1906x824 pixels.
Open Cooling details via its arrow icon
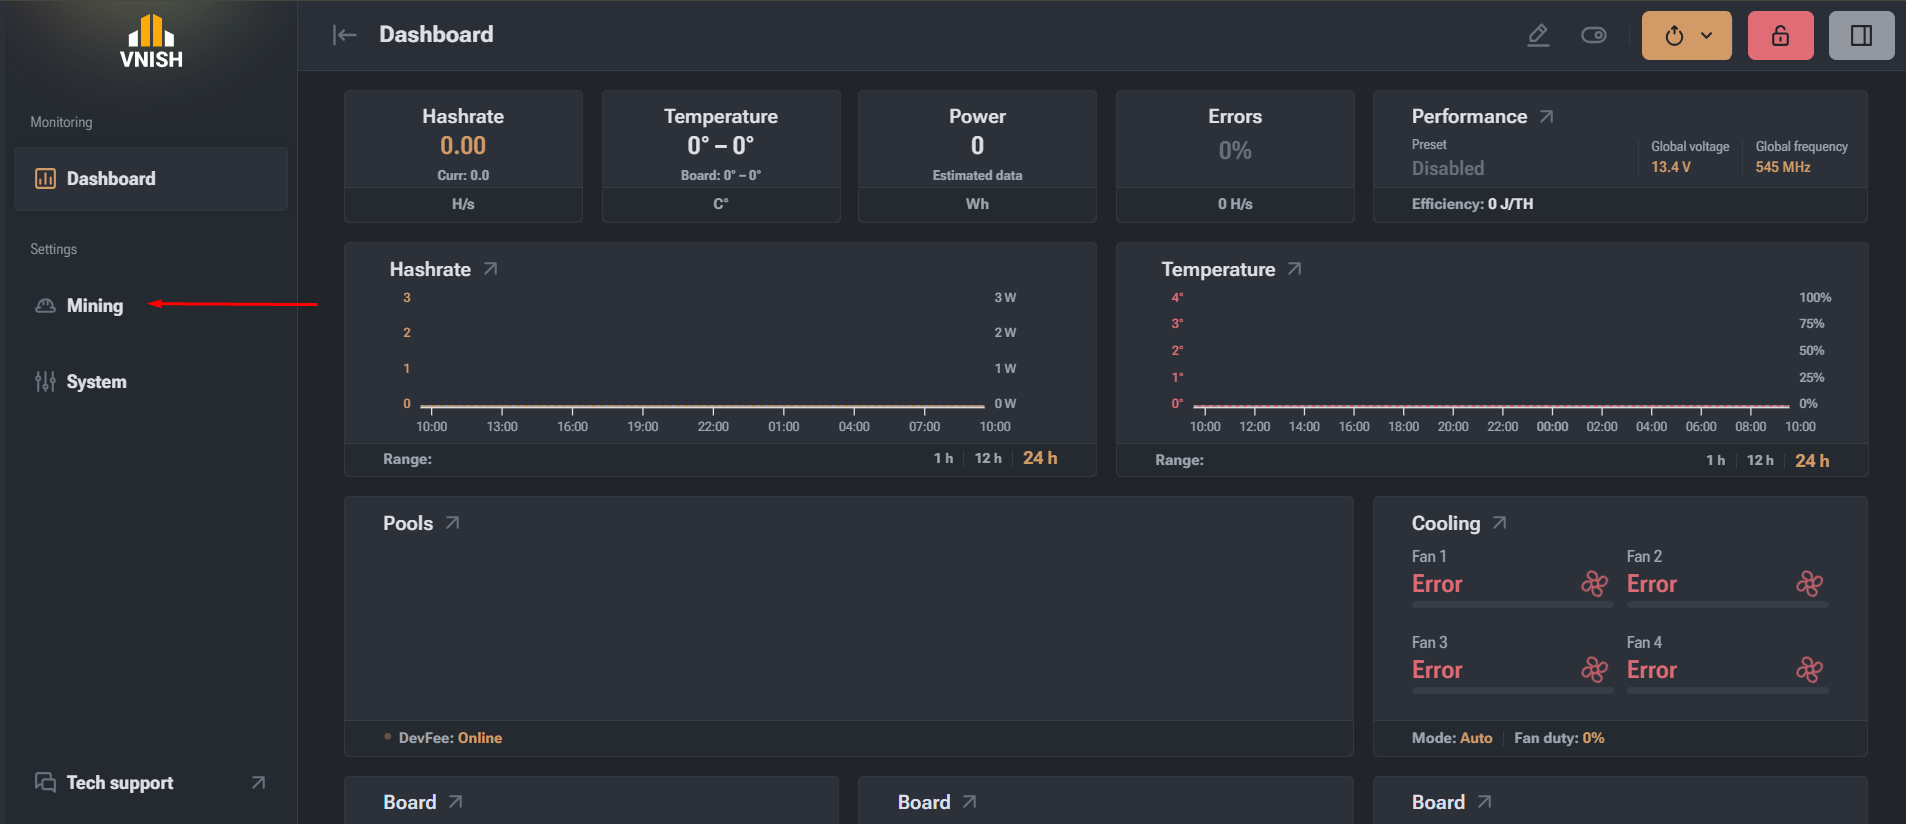point(1499,523)
